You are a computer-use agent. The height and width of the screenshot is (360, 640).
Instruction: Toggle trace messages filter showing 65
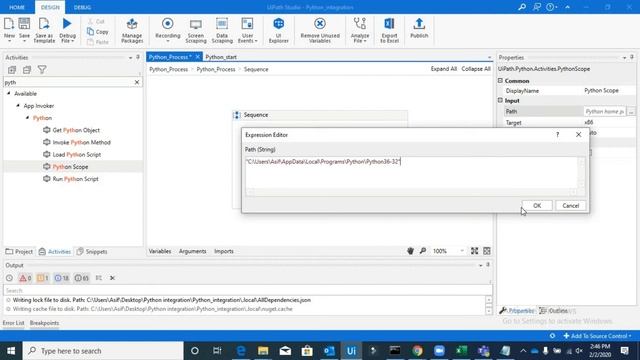tap(82, 278)
